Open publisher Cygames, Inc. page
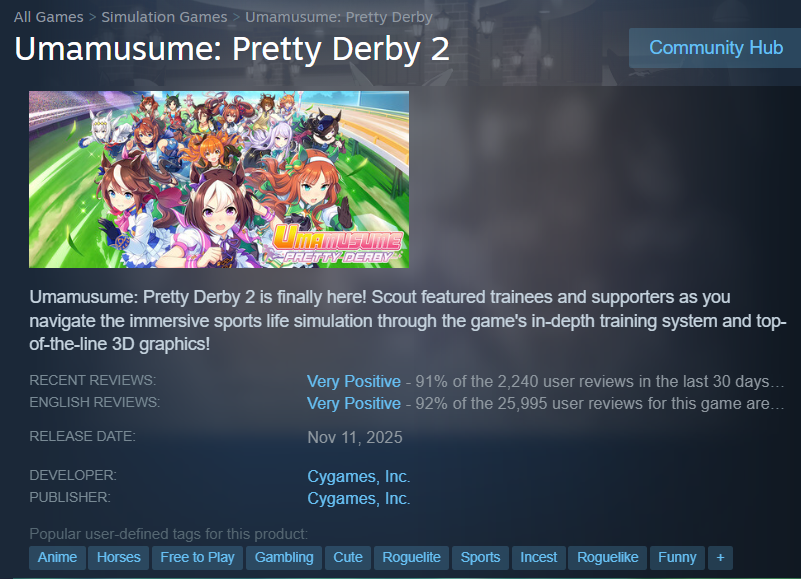This screenshot has width=801, height=579. [x=359, y=498]
